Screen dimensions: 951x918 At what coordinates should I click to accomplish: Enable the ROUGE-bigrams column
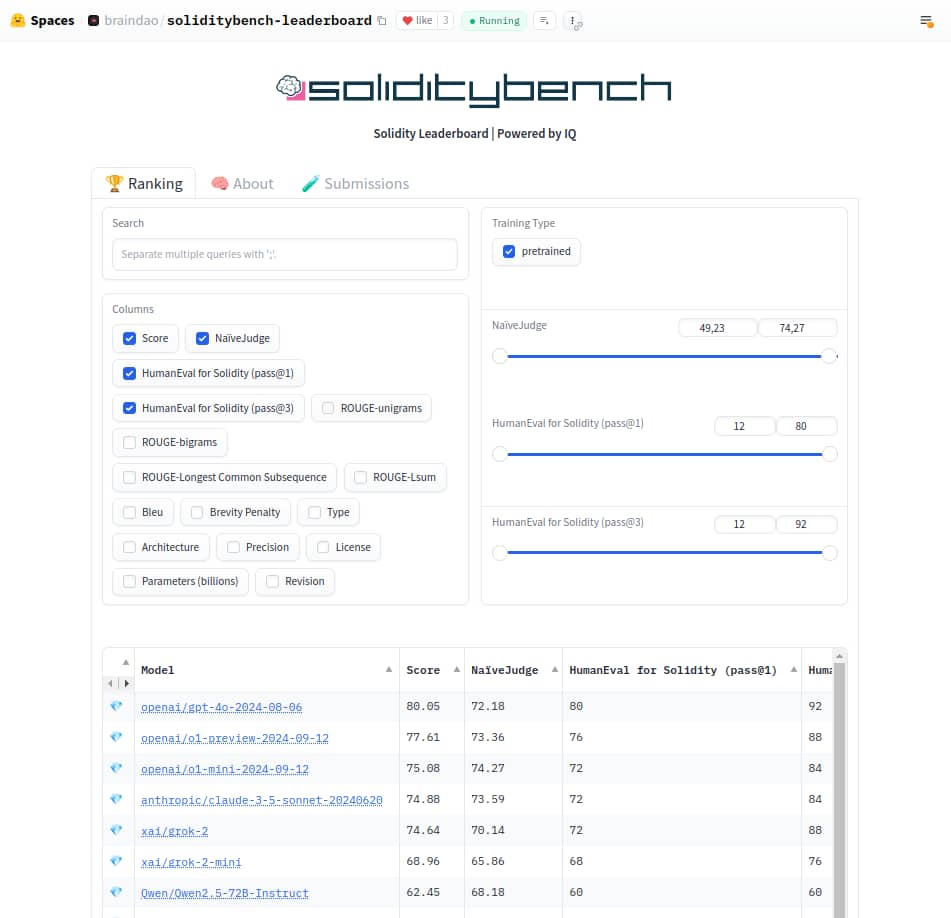click(x=129, y=443)
